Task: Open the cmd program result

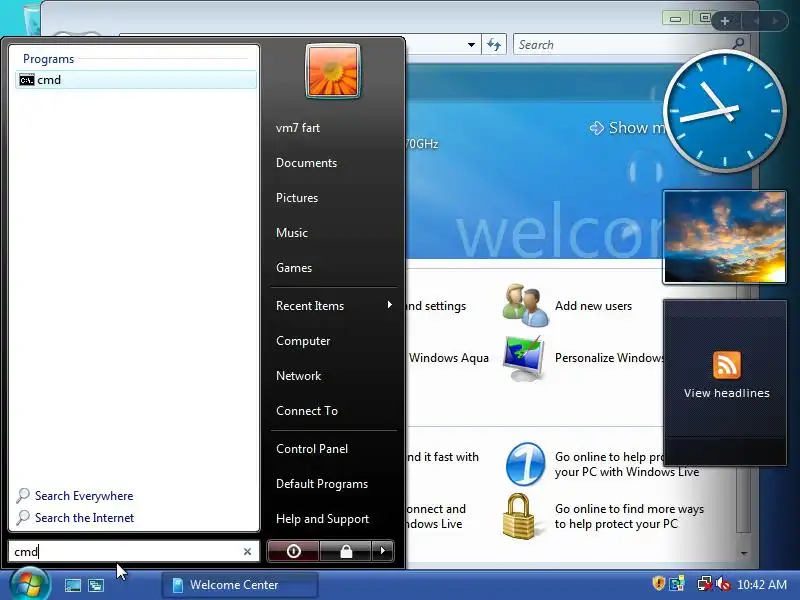Action: click(136, 80)
